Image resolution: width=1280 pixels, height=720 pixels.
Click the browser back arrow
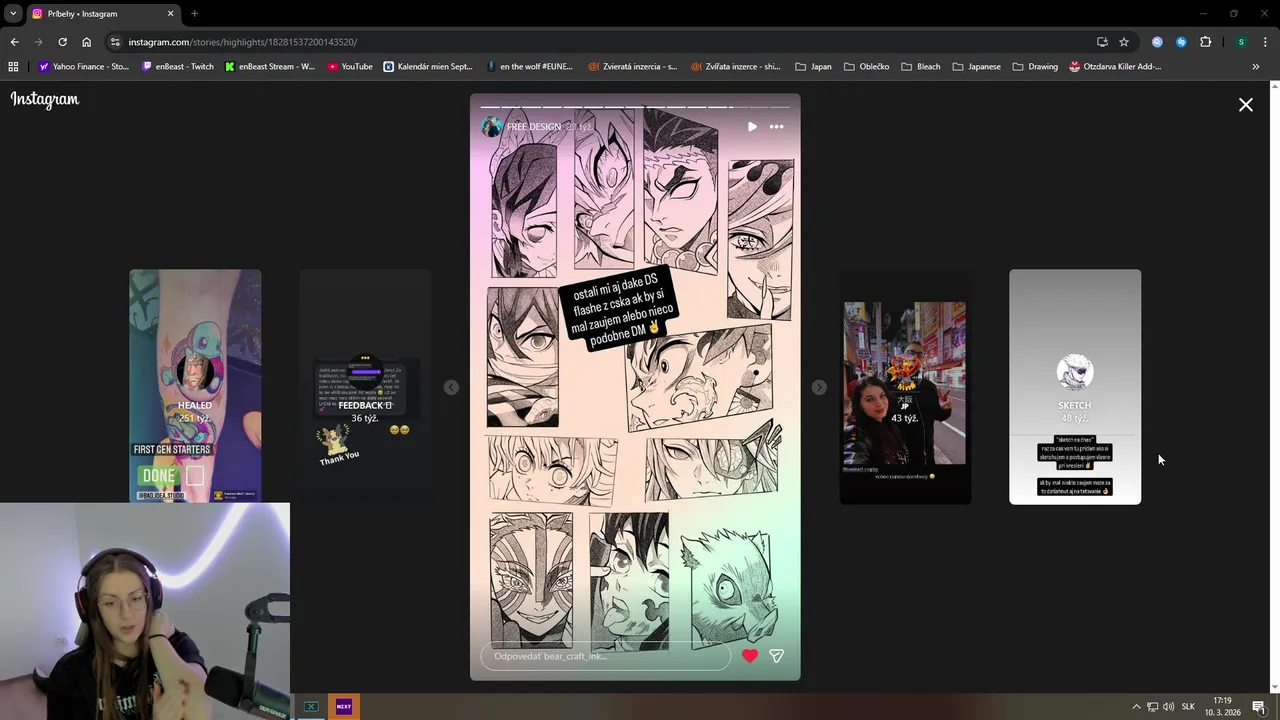pos(14,42)
